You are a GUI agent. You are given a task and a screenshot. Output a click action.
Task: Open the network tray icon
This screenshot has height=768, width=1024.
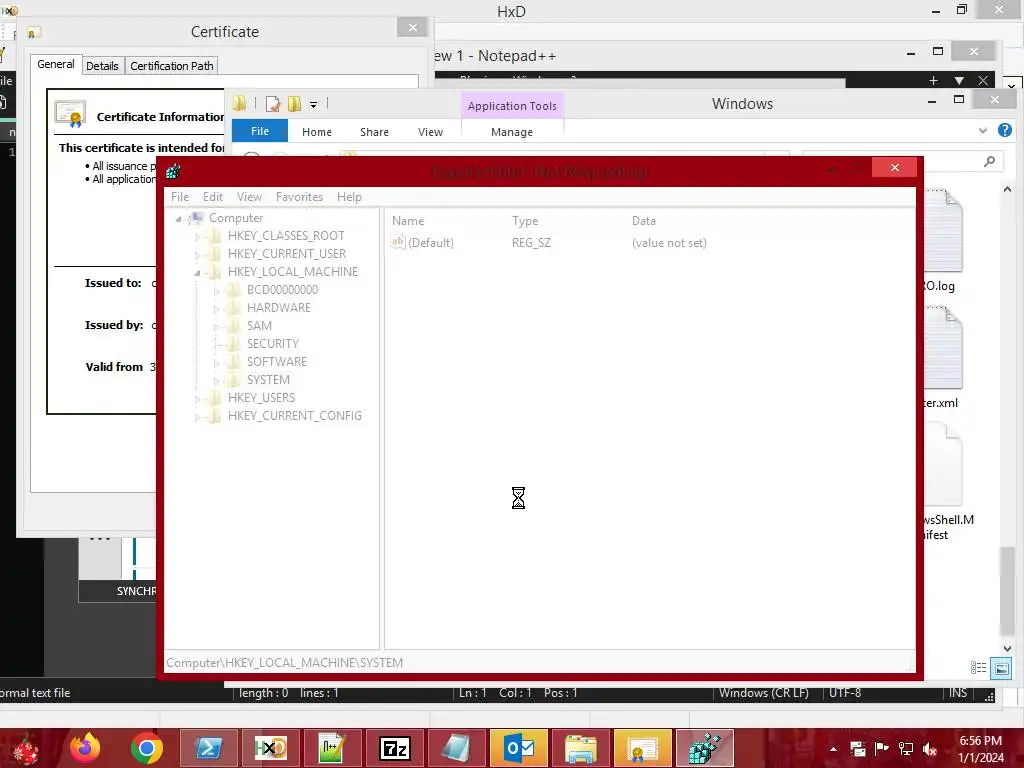pos(906,749)
